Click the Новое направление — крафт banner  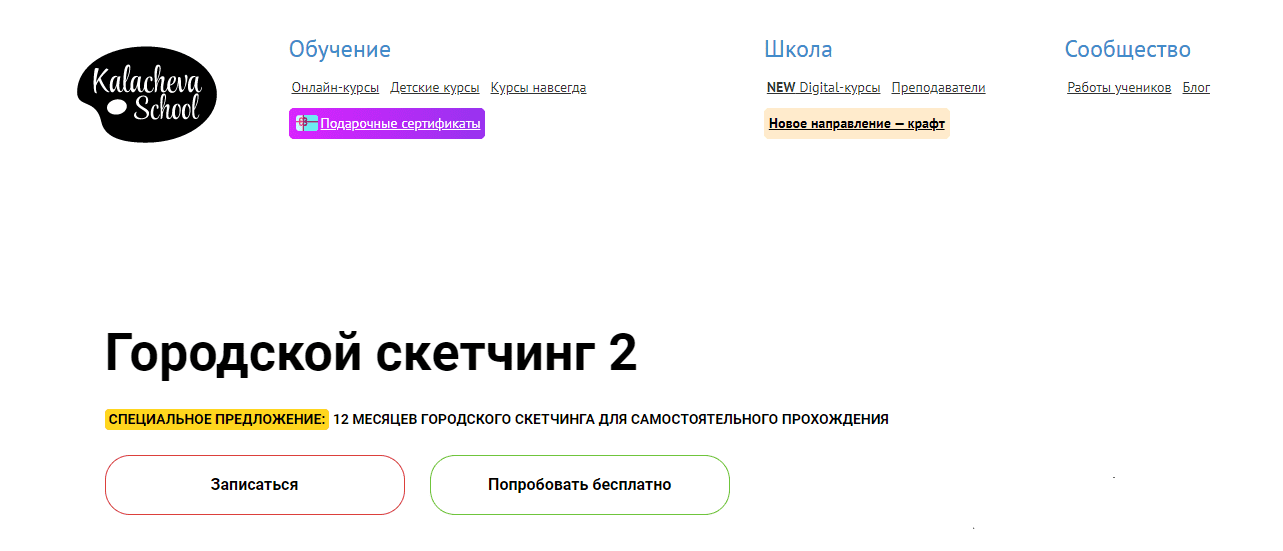(x=856, y=124)
